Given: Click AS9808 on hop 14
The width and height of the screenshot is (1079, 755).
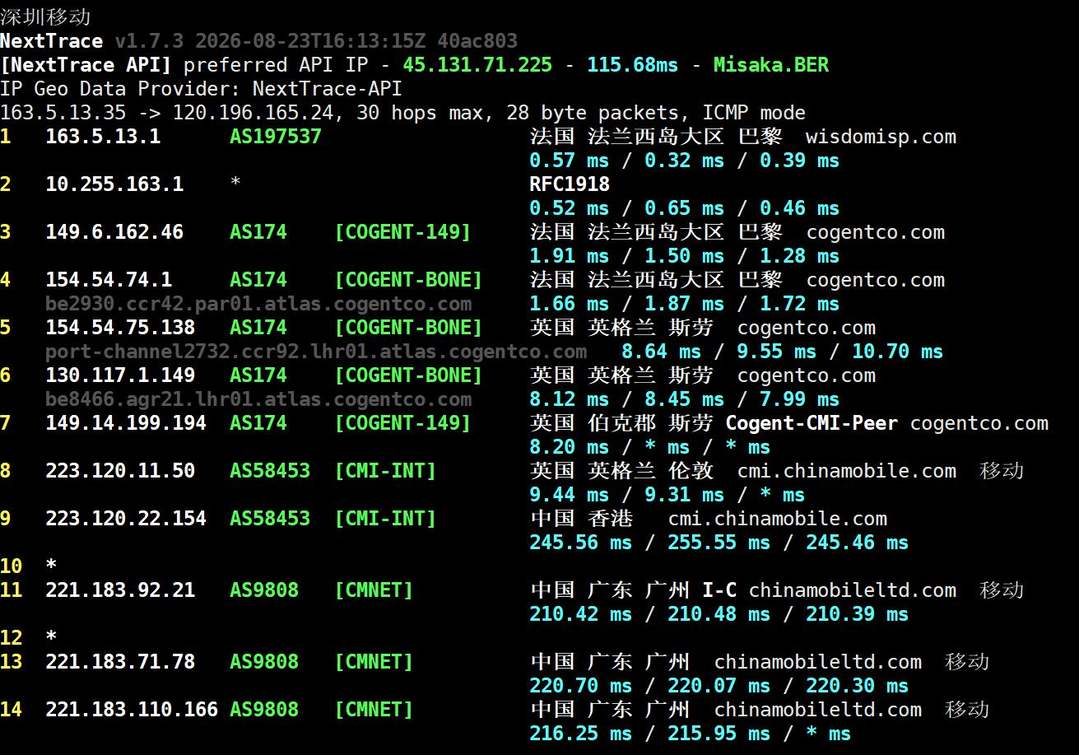Looking at the screenshot, I should coord(264,710).
